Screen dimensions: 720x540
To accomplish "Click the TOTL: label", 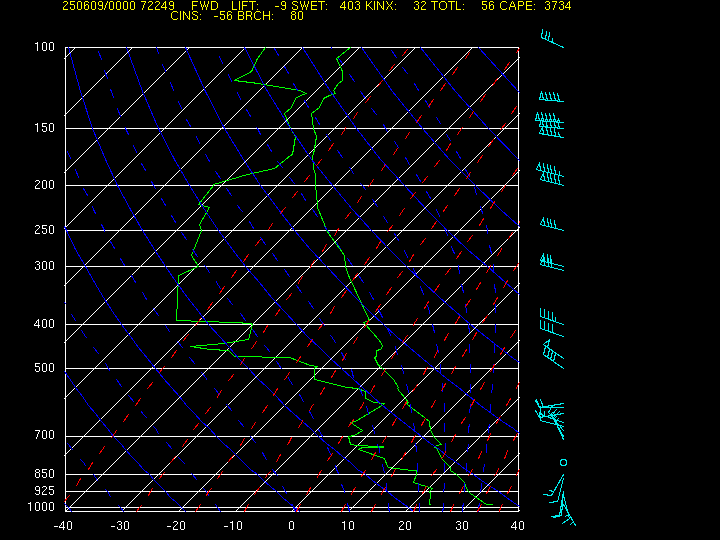I will (448, 6).
